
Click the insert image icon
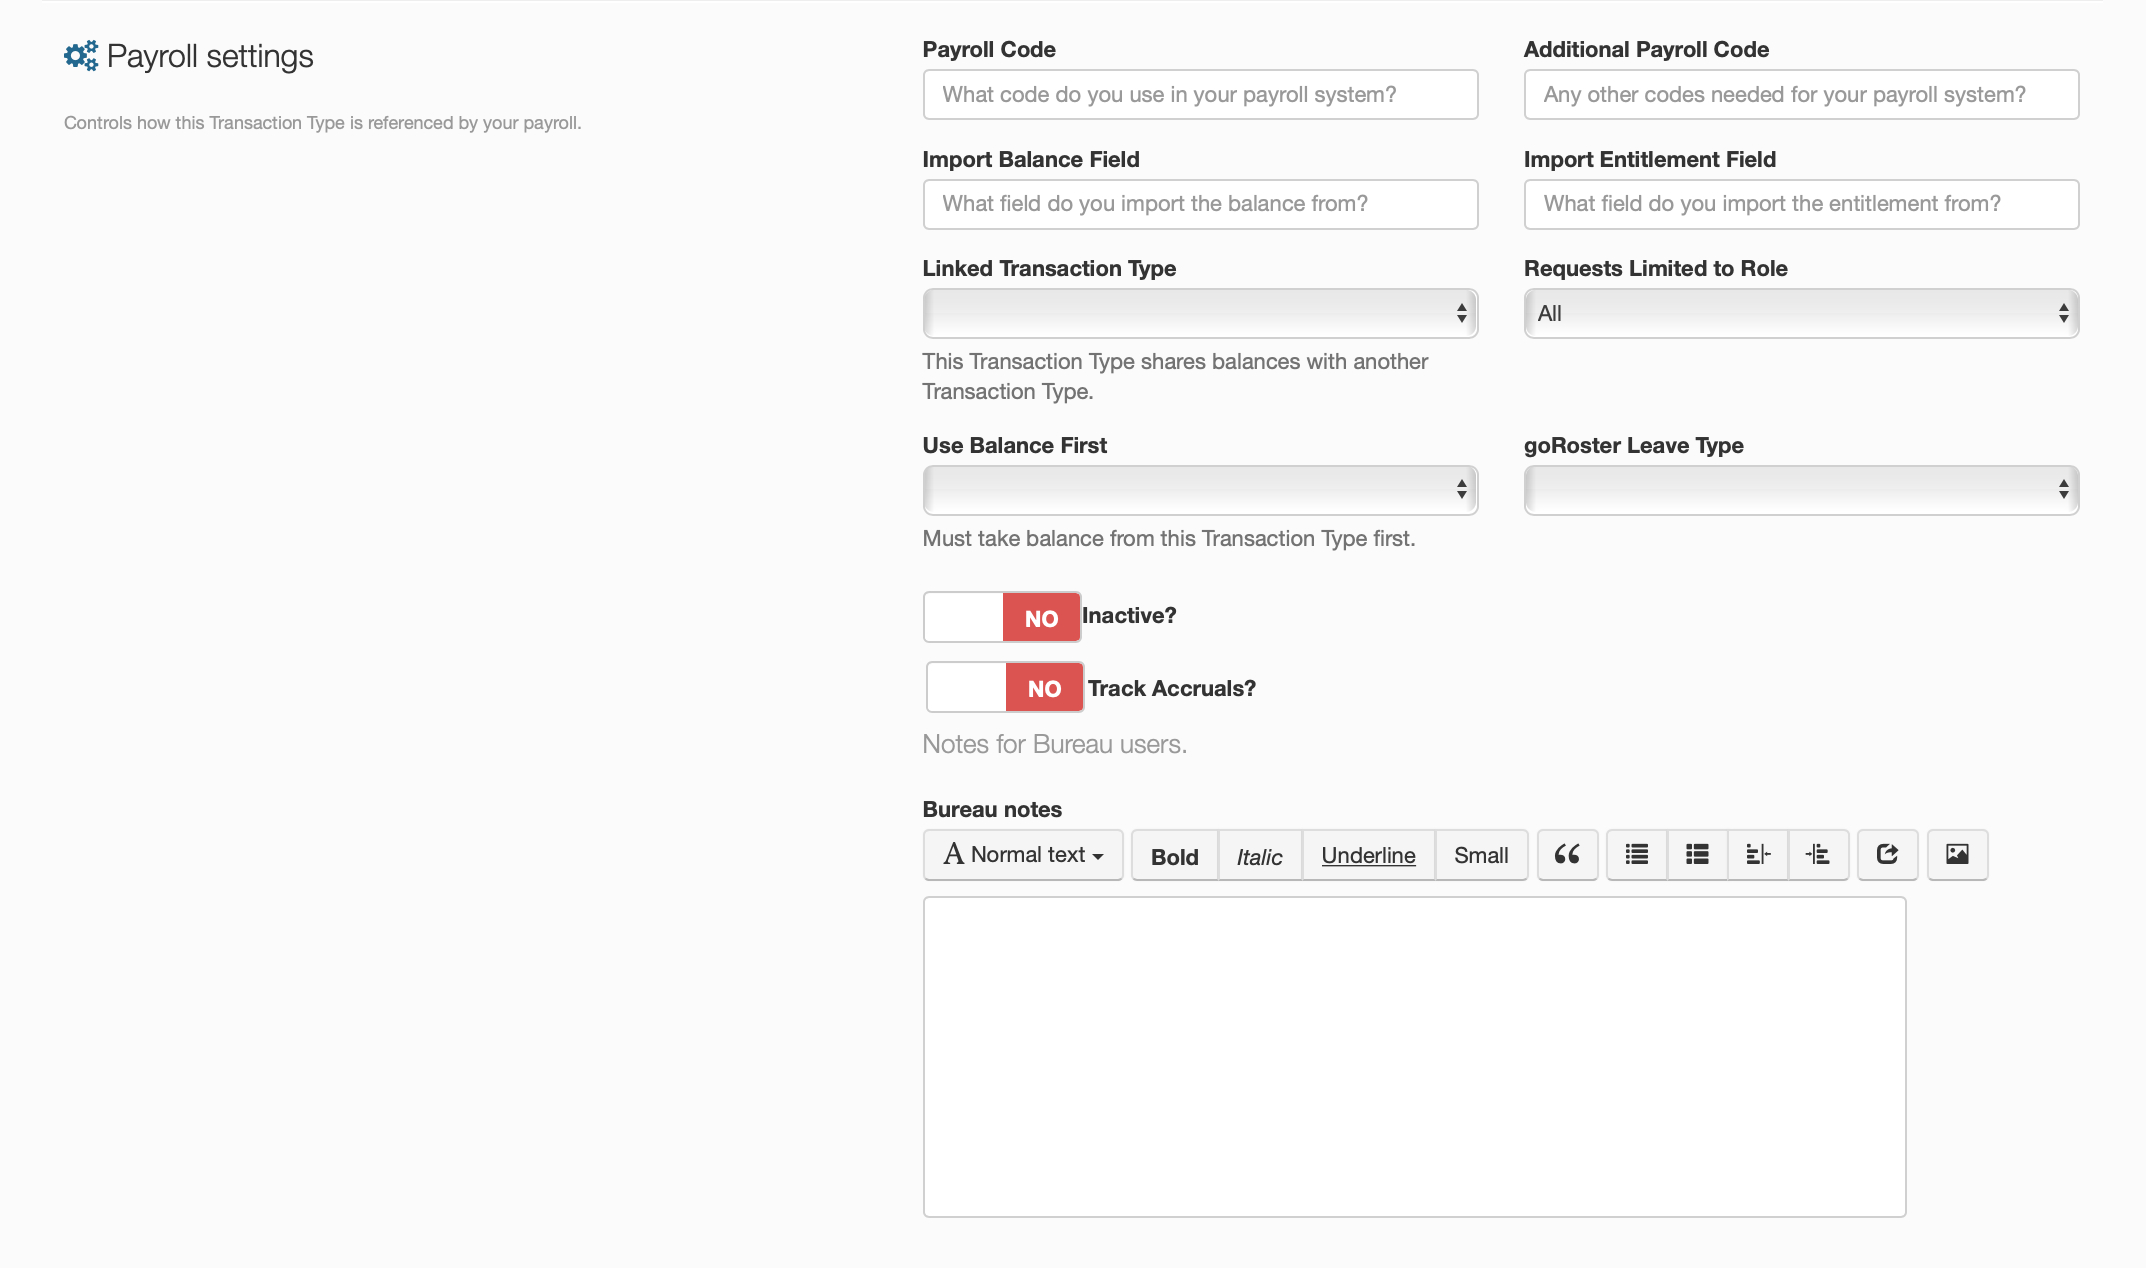tap(1957, 855)
